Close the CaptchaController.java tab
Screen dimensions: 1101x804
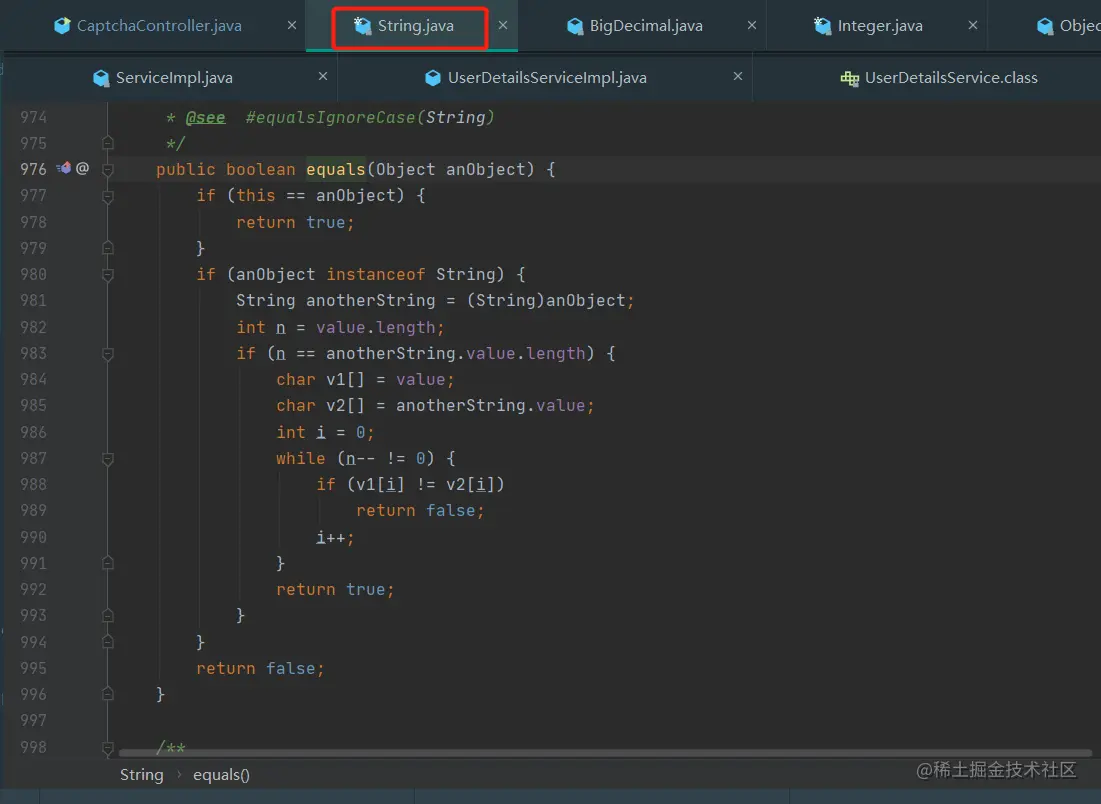(292, 25)
